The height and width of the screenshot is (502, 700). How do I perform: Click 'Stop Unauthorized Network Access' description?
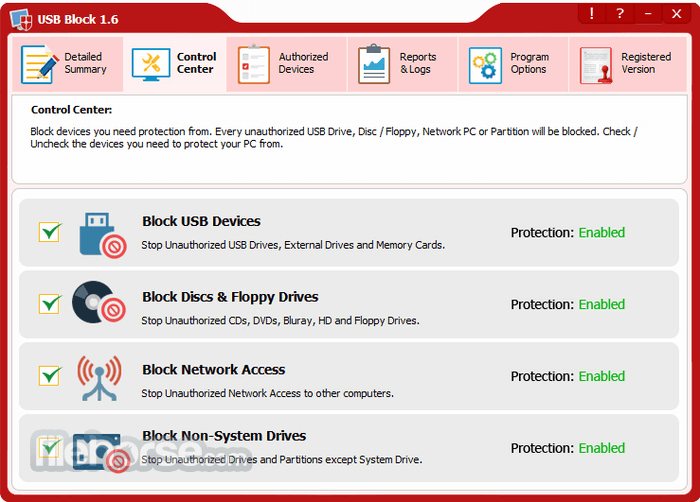267,393
